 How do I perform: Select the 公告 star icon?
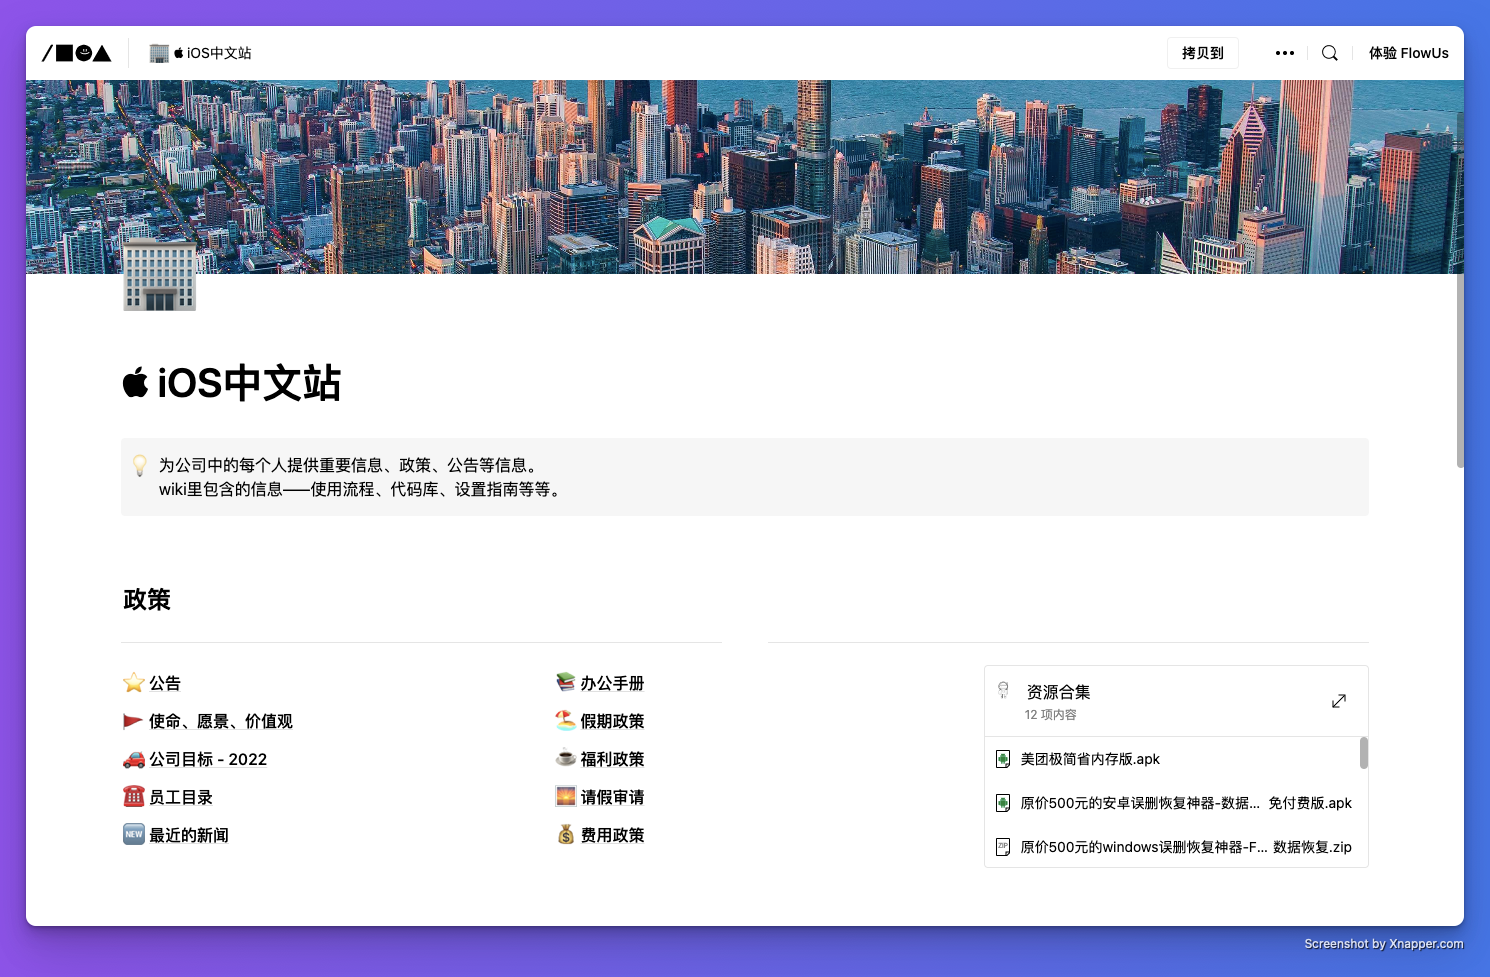coord(133,683)
